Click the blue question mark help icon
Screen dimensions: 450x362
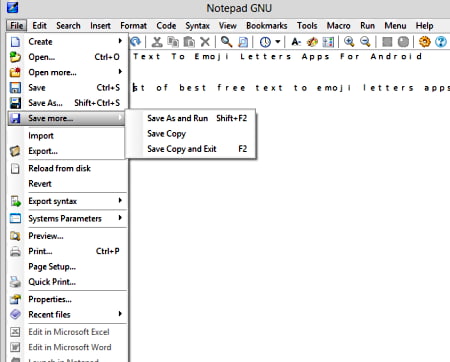click(x=441, y=42)
